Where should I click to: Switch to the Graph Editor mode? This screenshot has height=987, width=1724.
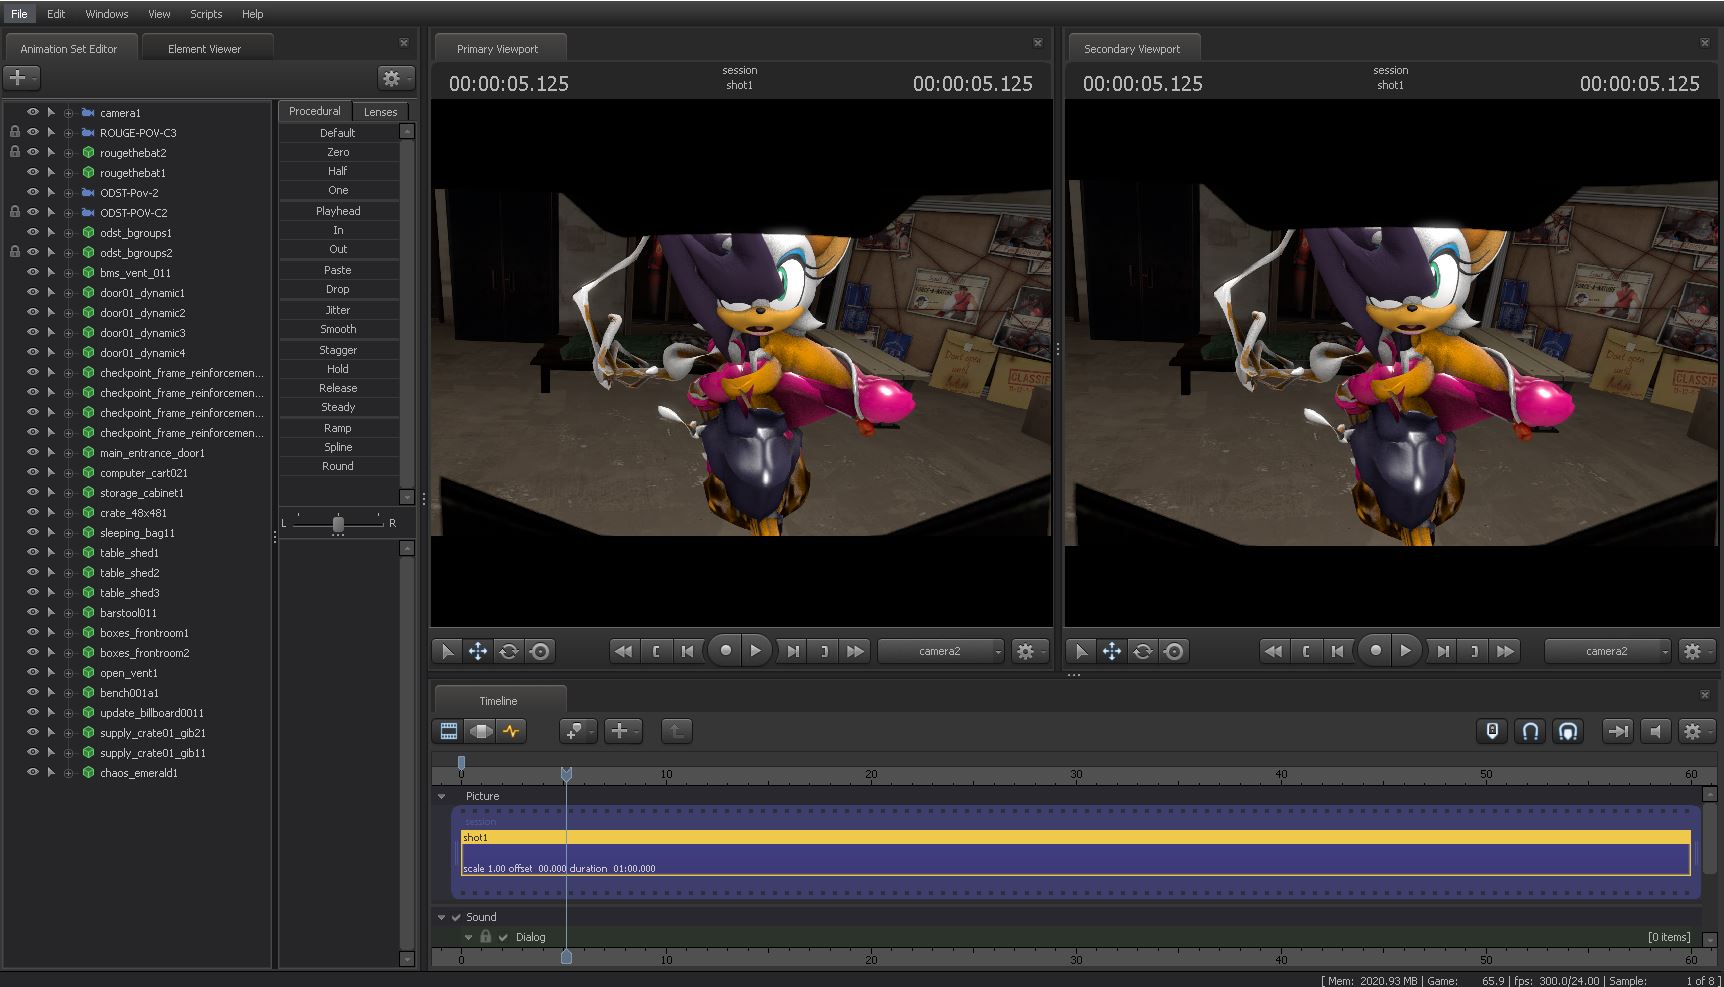click(512, 731)
